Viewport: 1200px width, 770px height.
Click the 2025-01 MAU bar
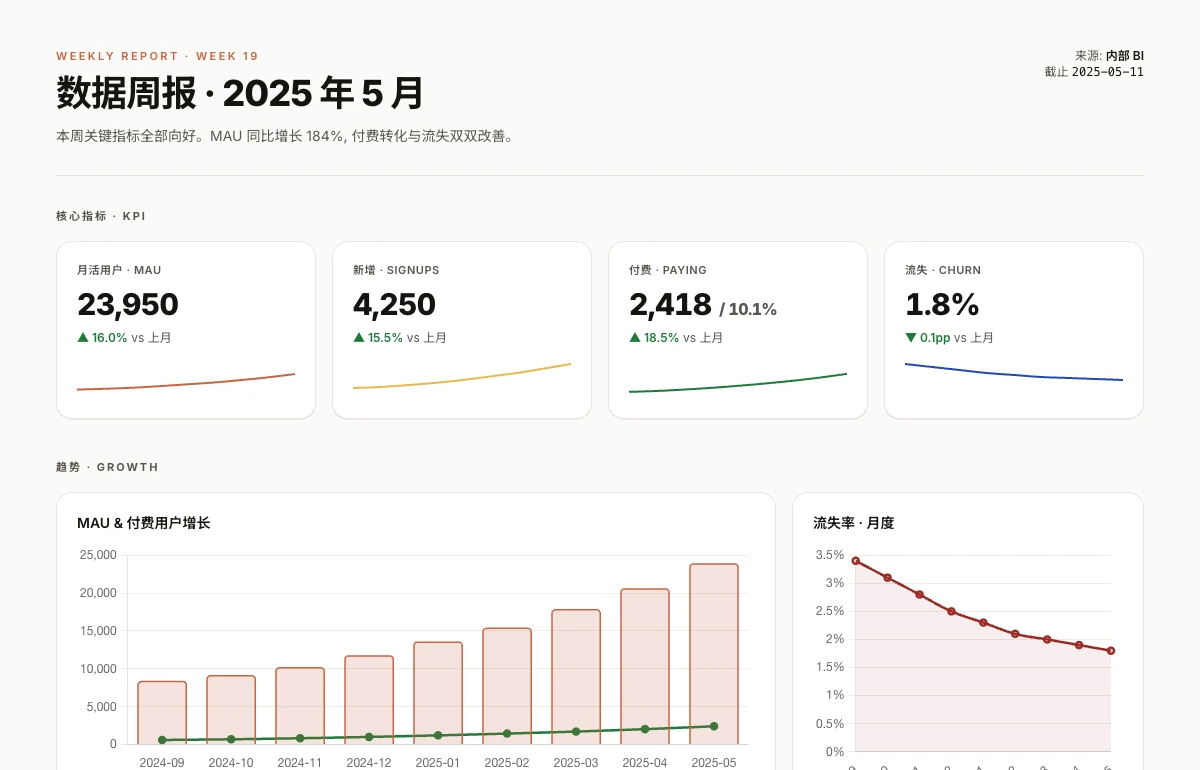point(438,693)
